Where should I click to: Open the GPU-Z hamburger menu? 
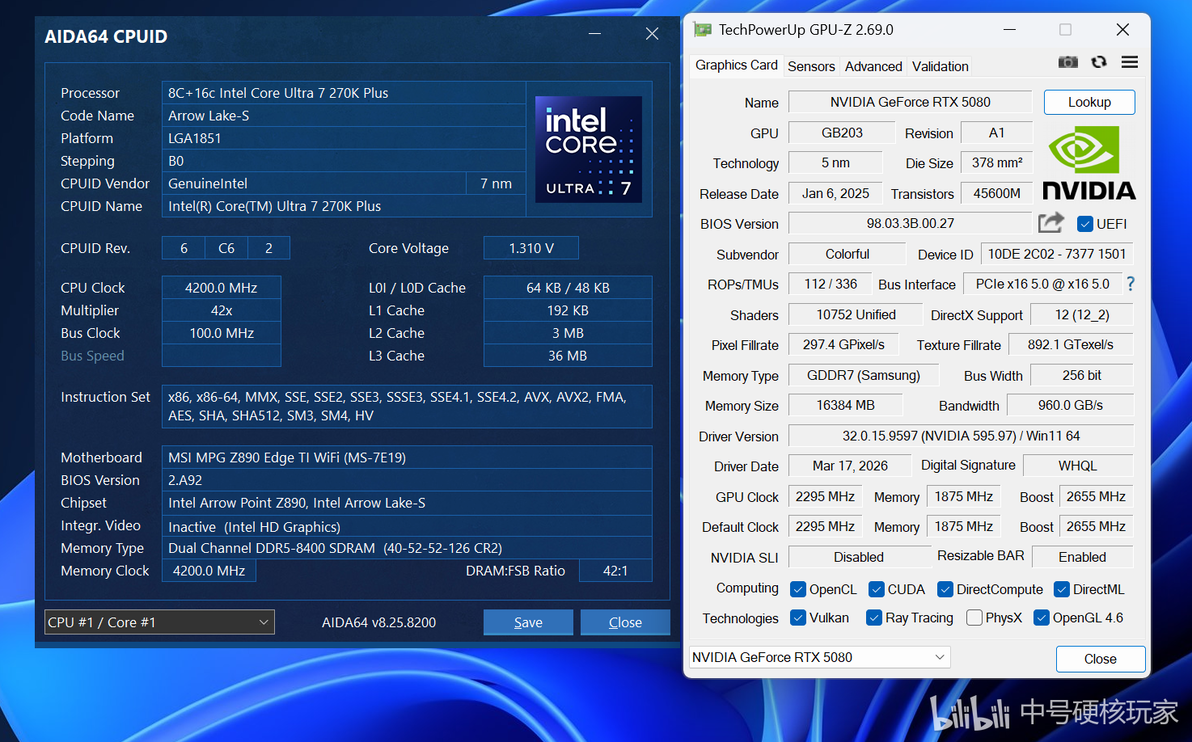pyautogui.click(x=1130, y=62)
